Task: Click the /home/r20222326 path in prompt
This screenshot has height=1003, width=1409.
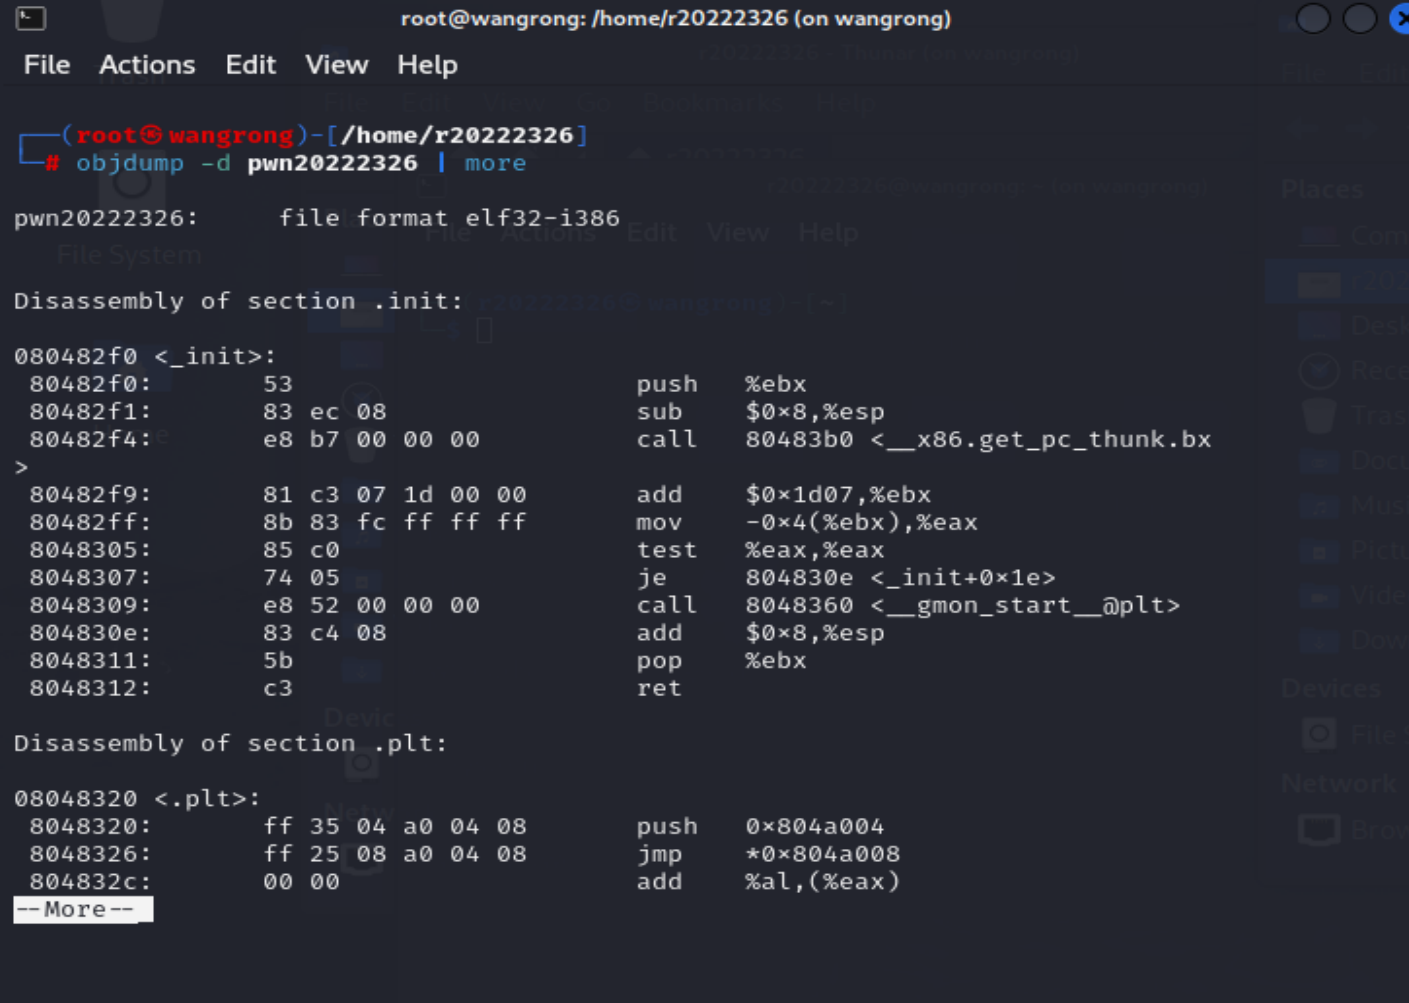Action: tap(457, 135)
